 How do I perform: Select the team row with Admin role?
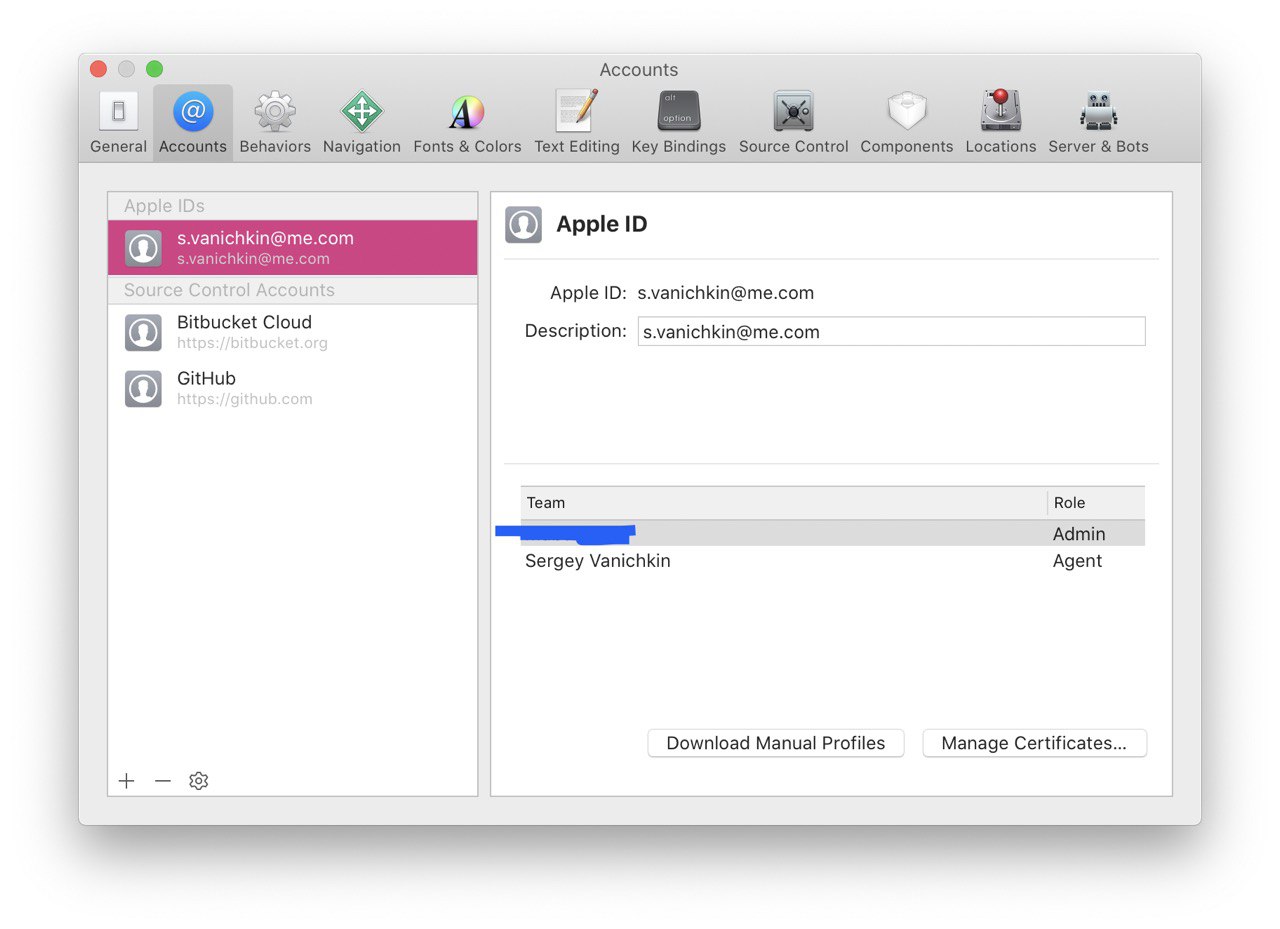[x=833, y=534]
